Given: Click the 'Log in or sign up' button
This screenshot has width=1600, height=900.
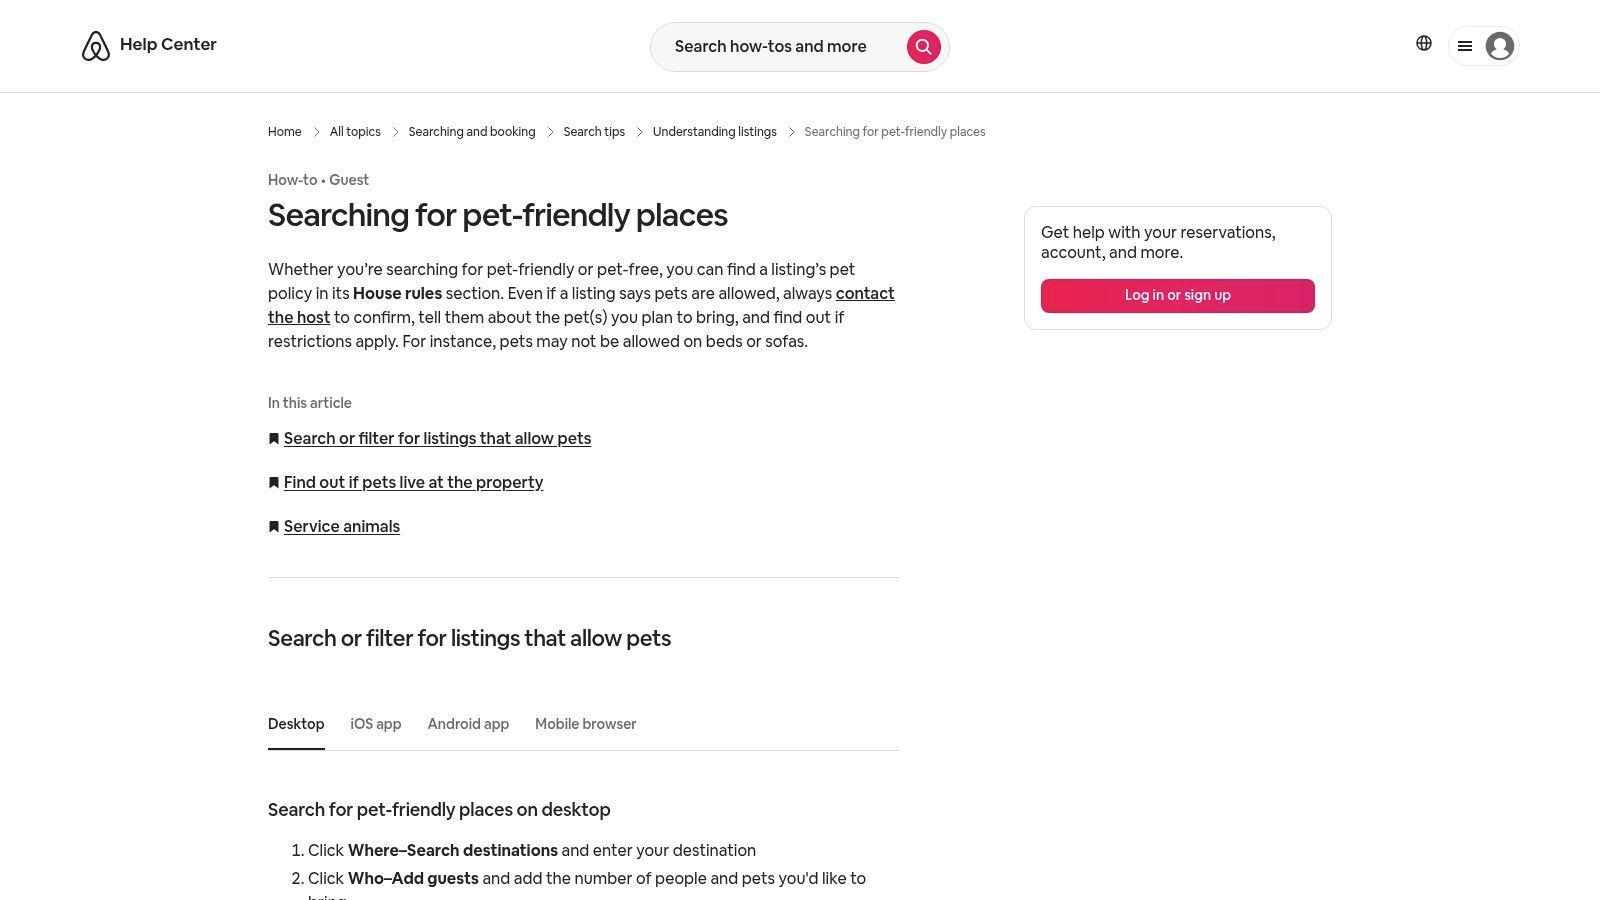Looking at the screenshot, I should point(1177,295).
